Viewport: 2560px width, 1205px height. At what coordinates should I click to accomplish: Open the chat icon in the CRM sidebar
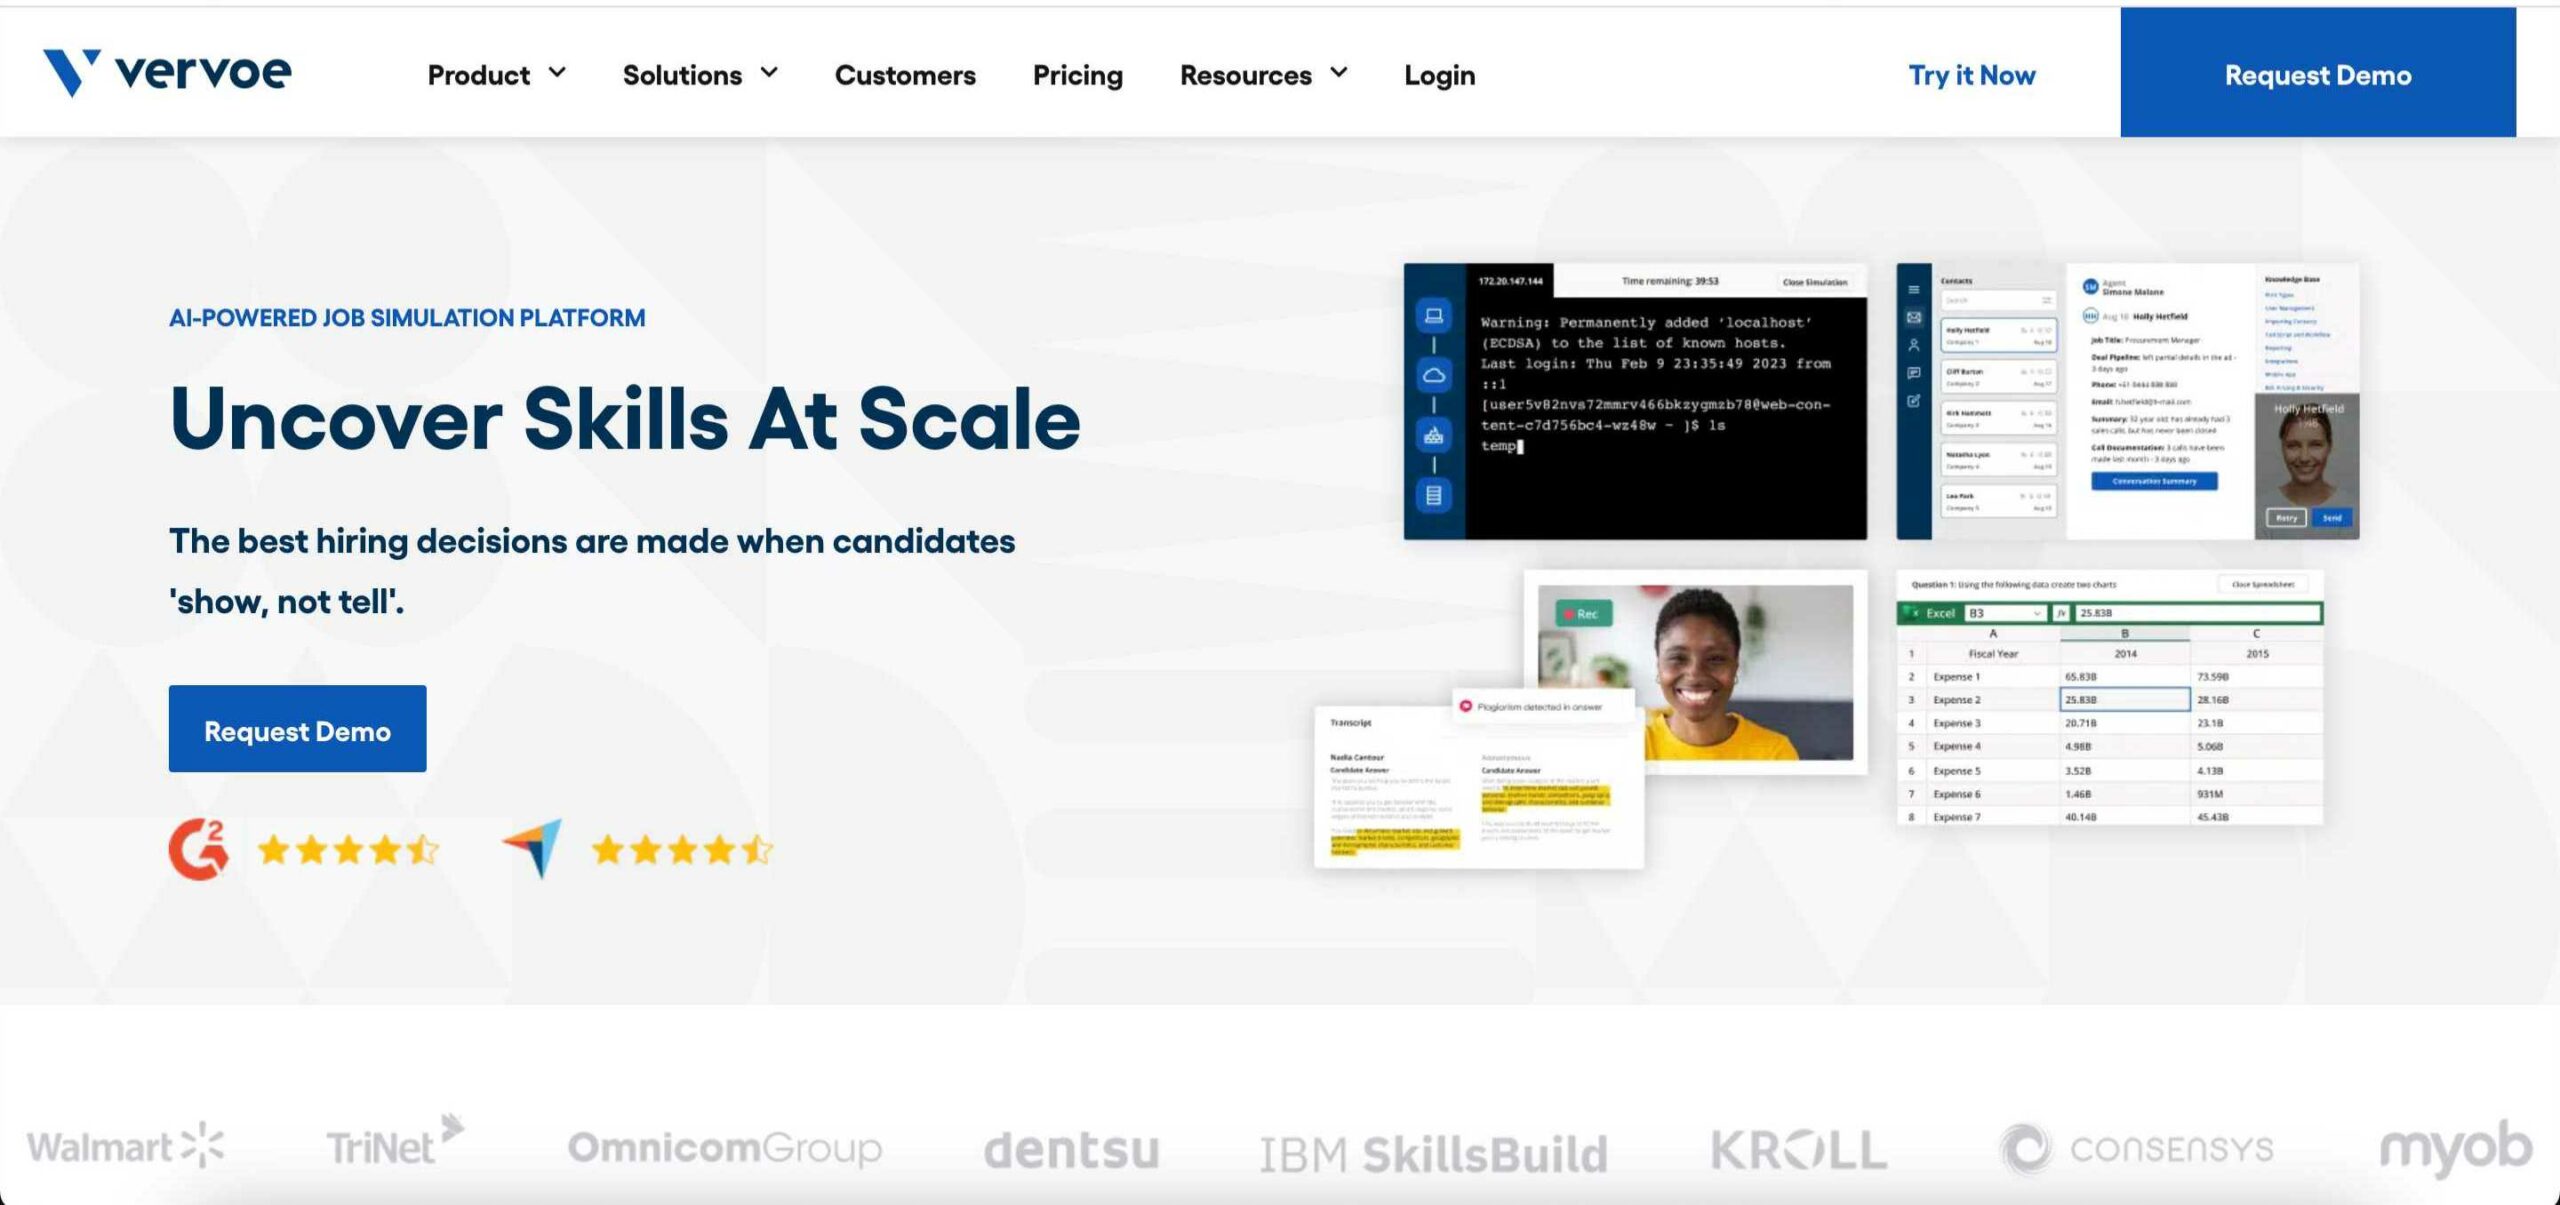pyautogui.click(x=1914, y=372)
